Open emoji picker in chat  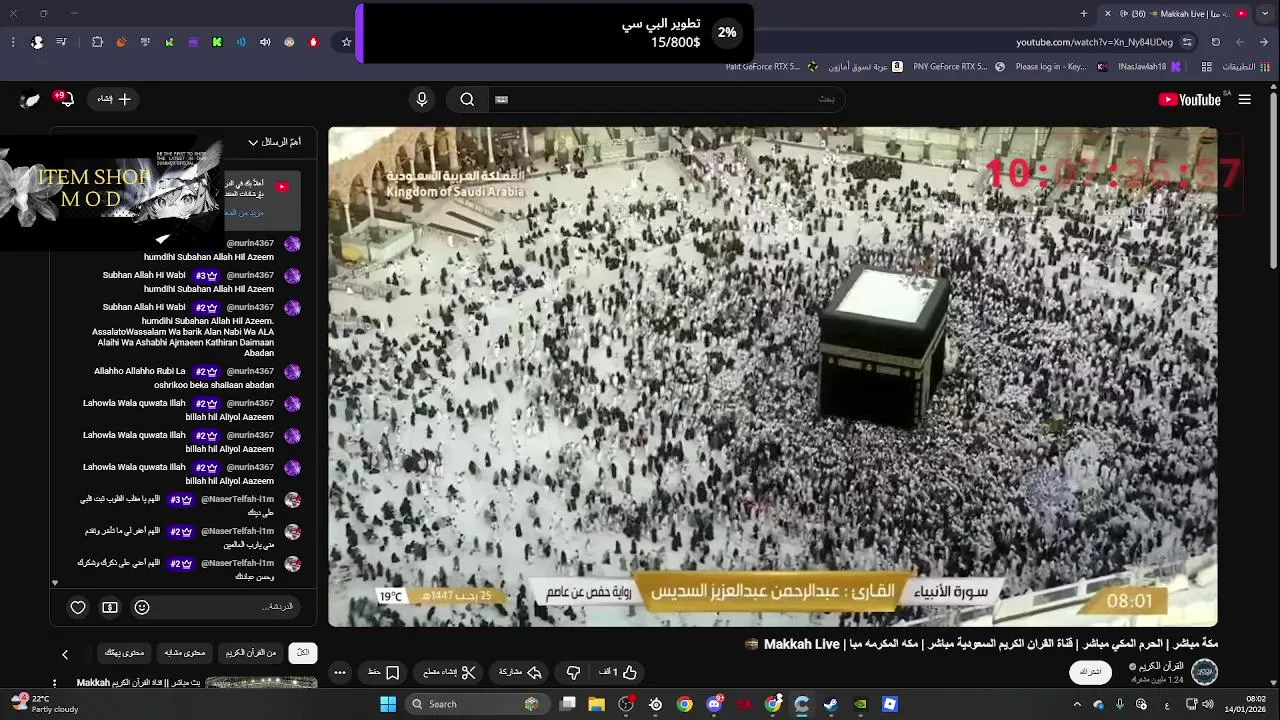tap(142, 607)
